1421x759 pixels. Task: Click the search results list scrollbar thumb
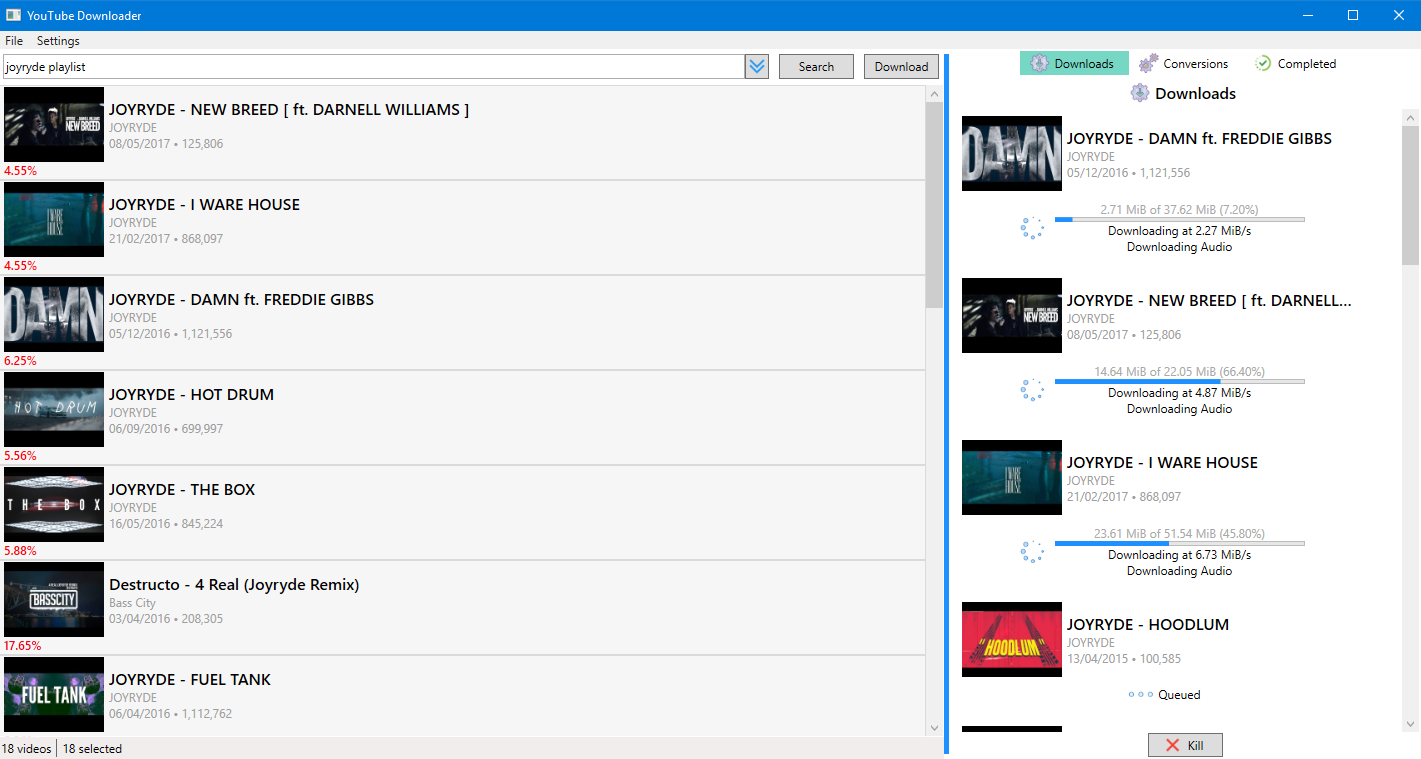tap(934, 204)
